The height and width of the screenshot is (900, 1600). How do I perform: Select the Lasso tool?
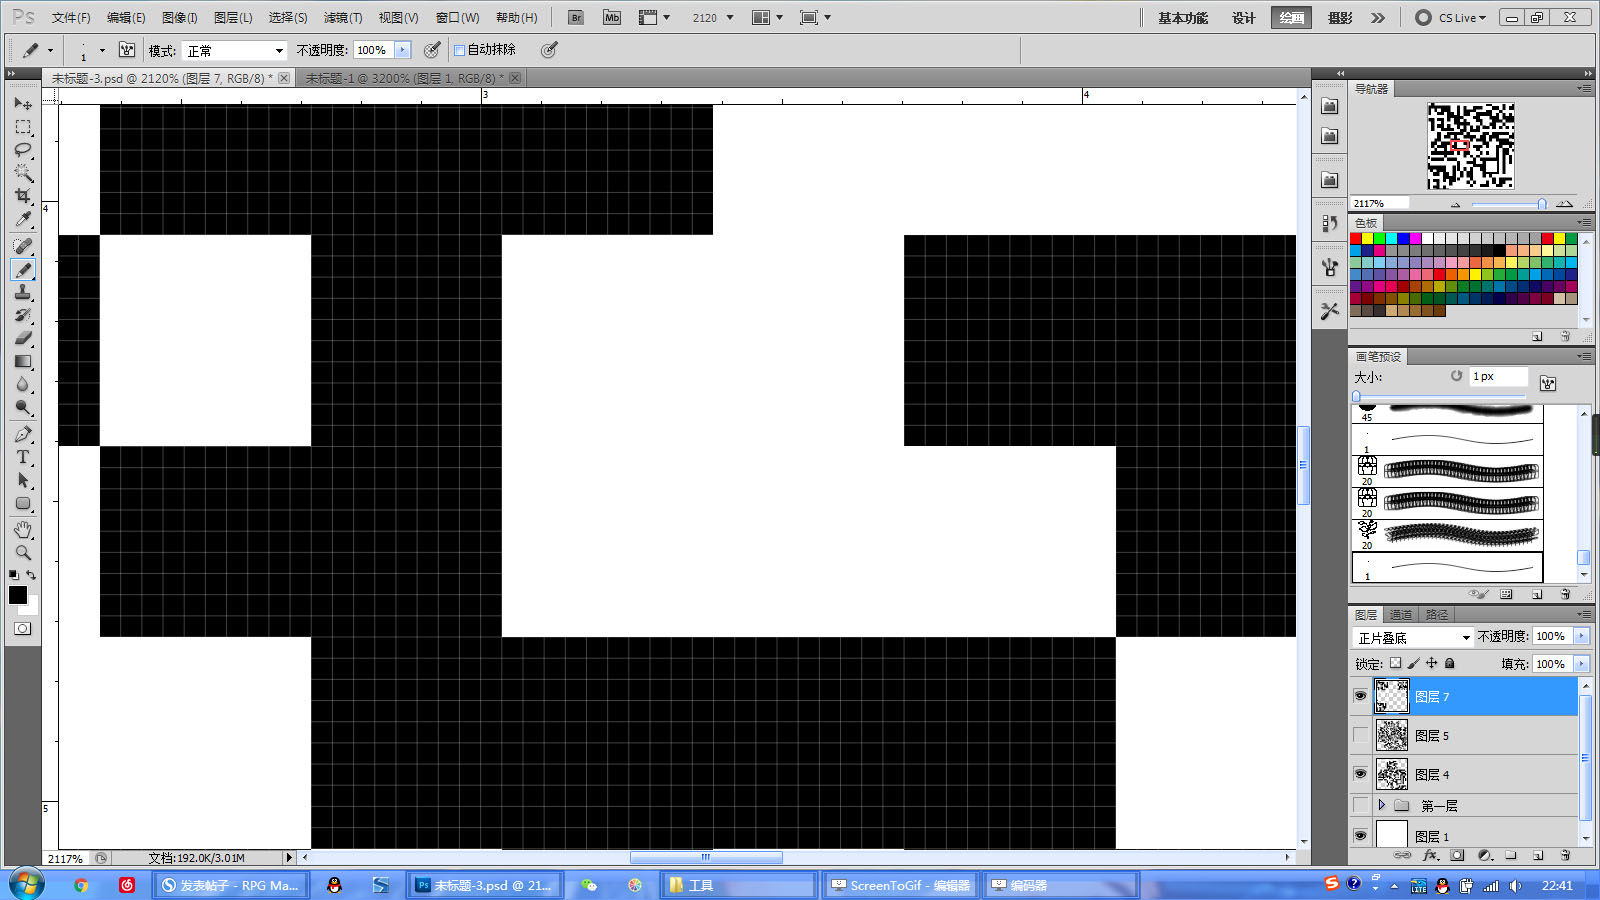click(23, 150)
